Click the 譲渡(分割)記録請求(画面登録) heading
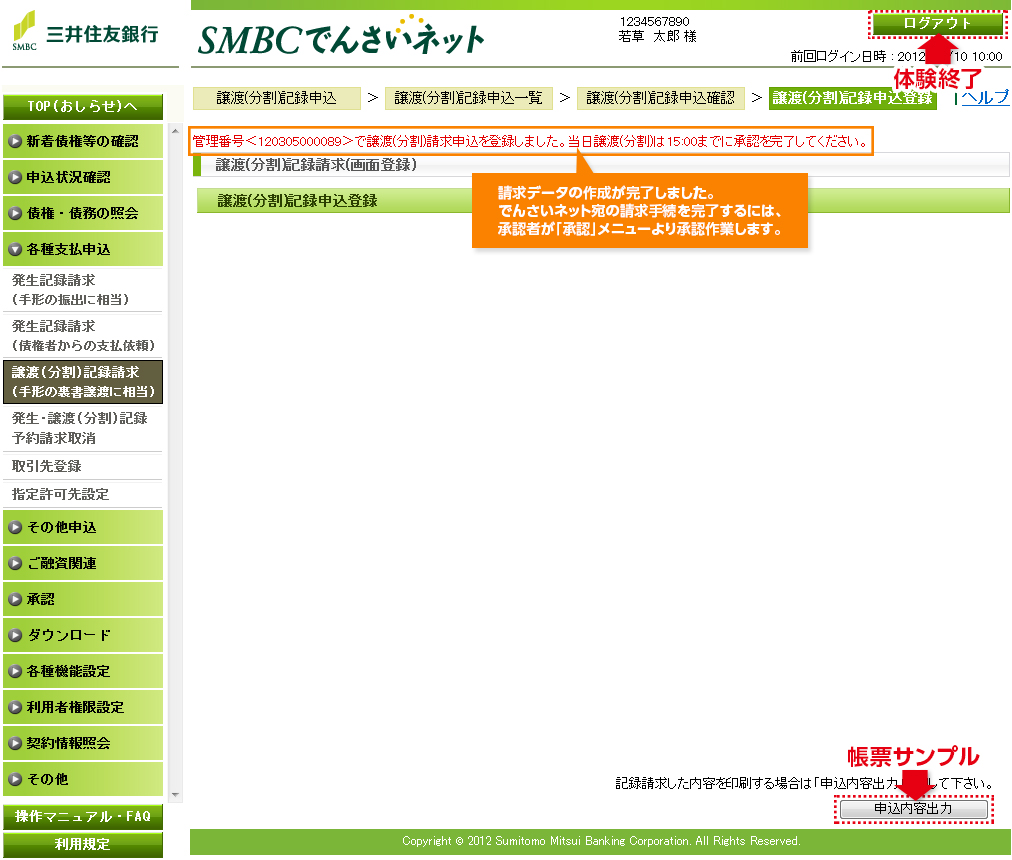The width and height of the screenshot is (1012, 860). [x=316, y=165]
